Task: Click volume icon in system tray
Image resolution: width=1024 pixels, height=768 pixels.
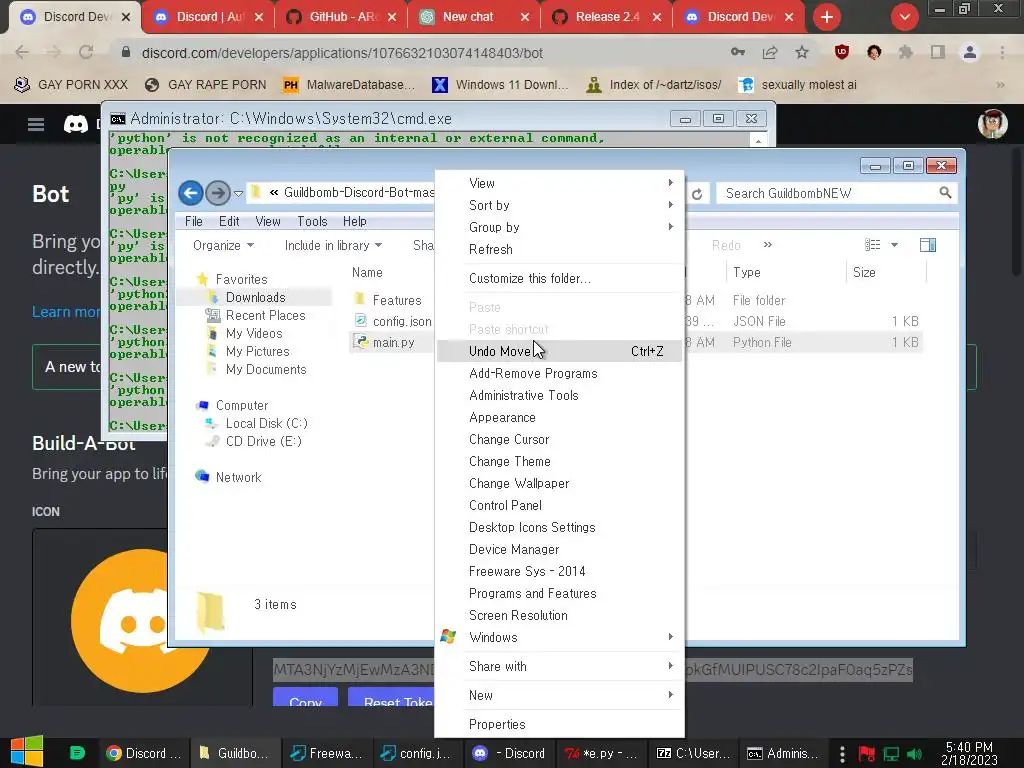Action: point(914,754)
